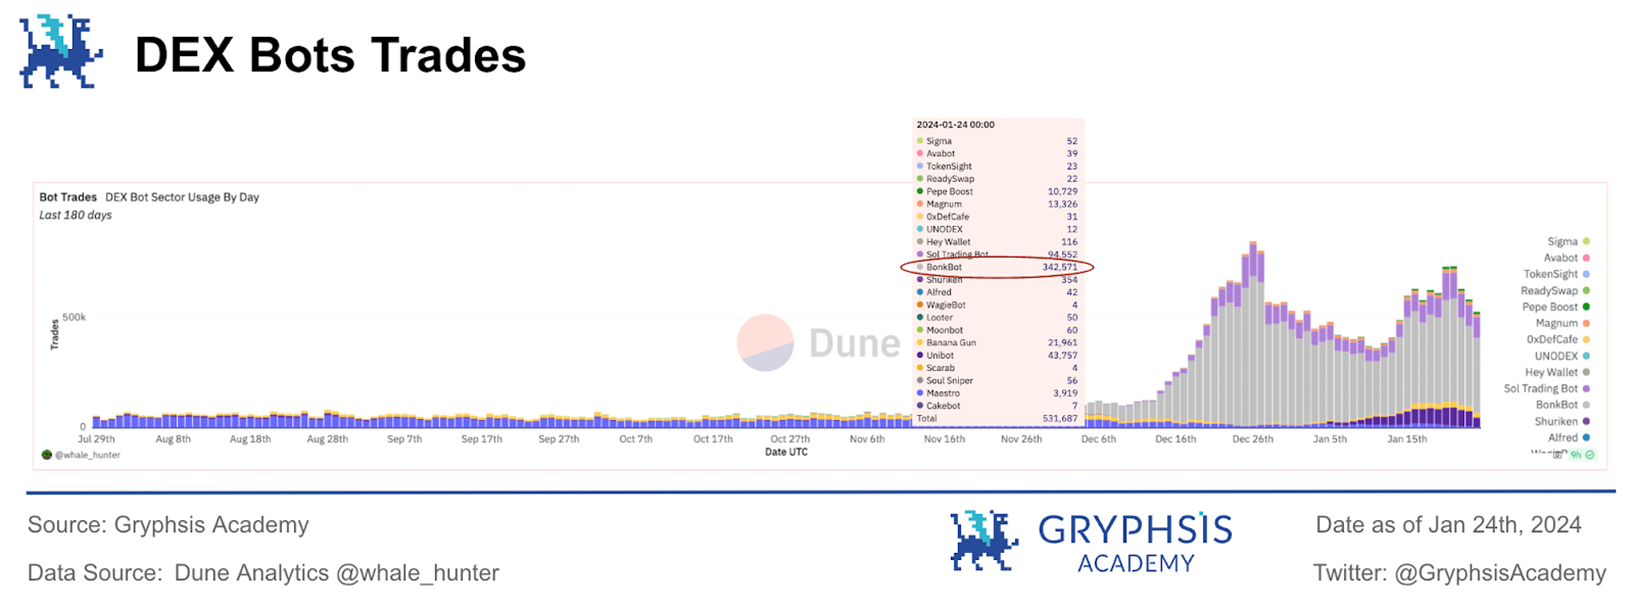Click the Gryphsis Academy logo in the footer
Screen dimensions: 1634x605
(x=1091, y=542)
